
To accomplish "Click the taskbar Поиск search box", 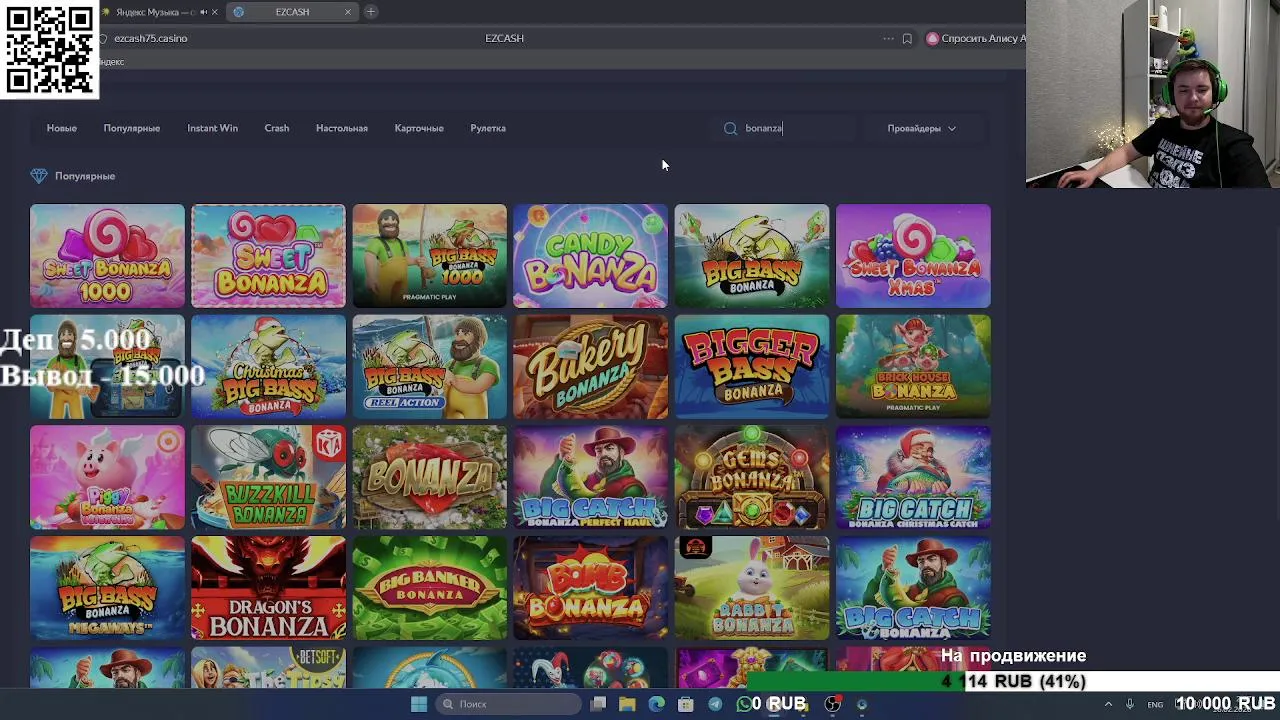I will click(507, 704).
